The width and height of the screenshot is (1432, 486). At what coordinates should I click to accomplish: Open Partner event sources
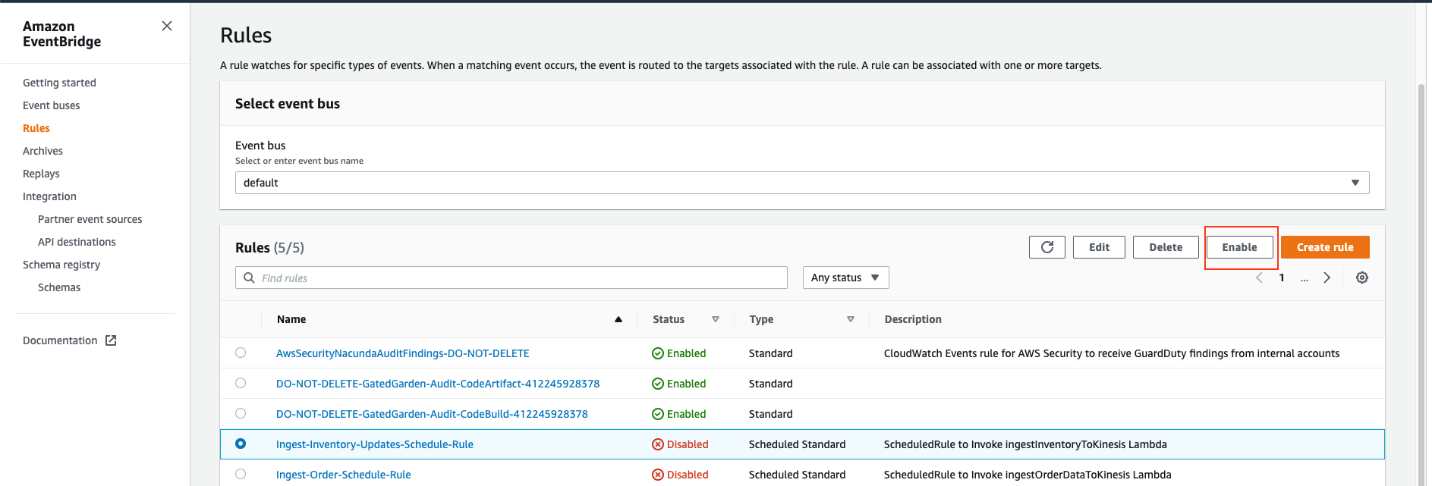click(90, 219)
